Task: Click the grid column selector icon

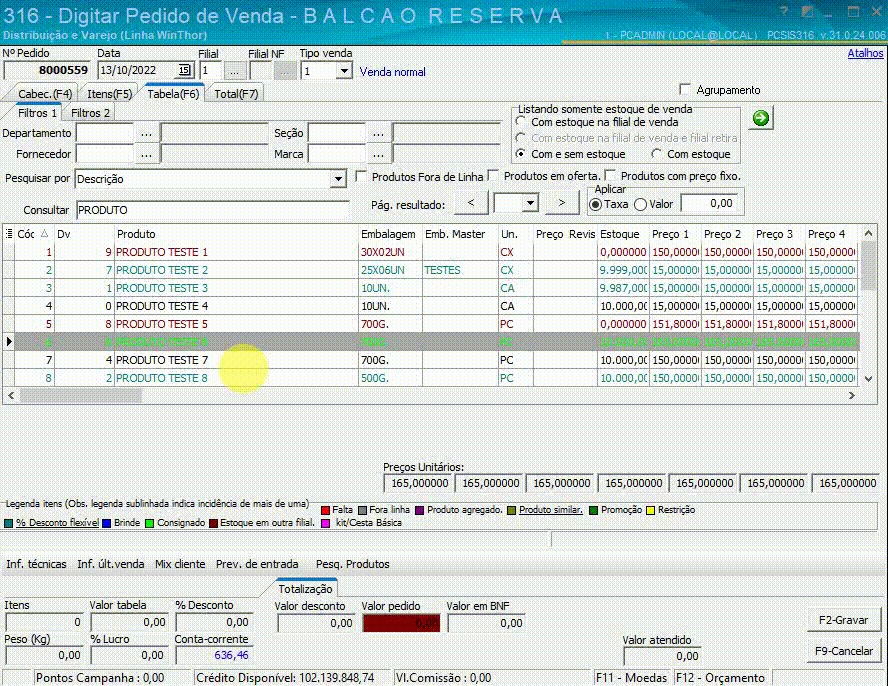Action: pos(9,233)
